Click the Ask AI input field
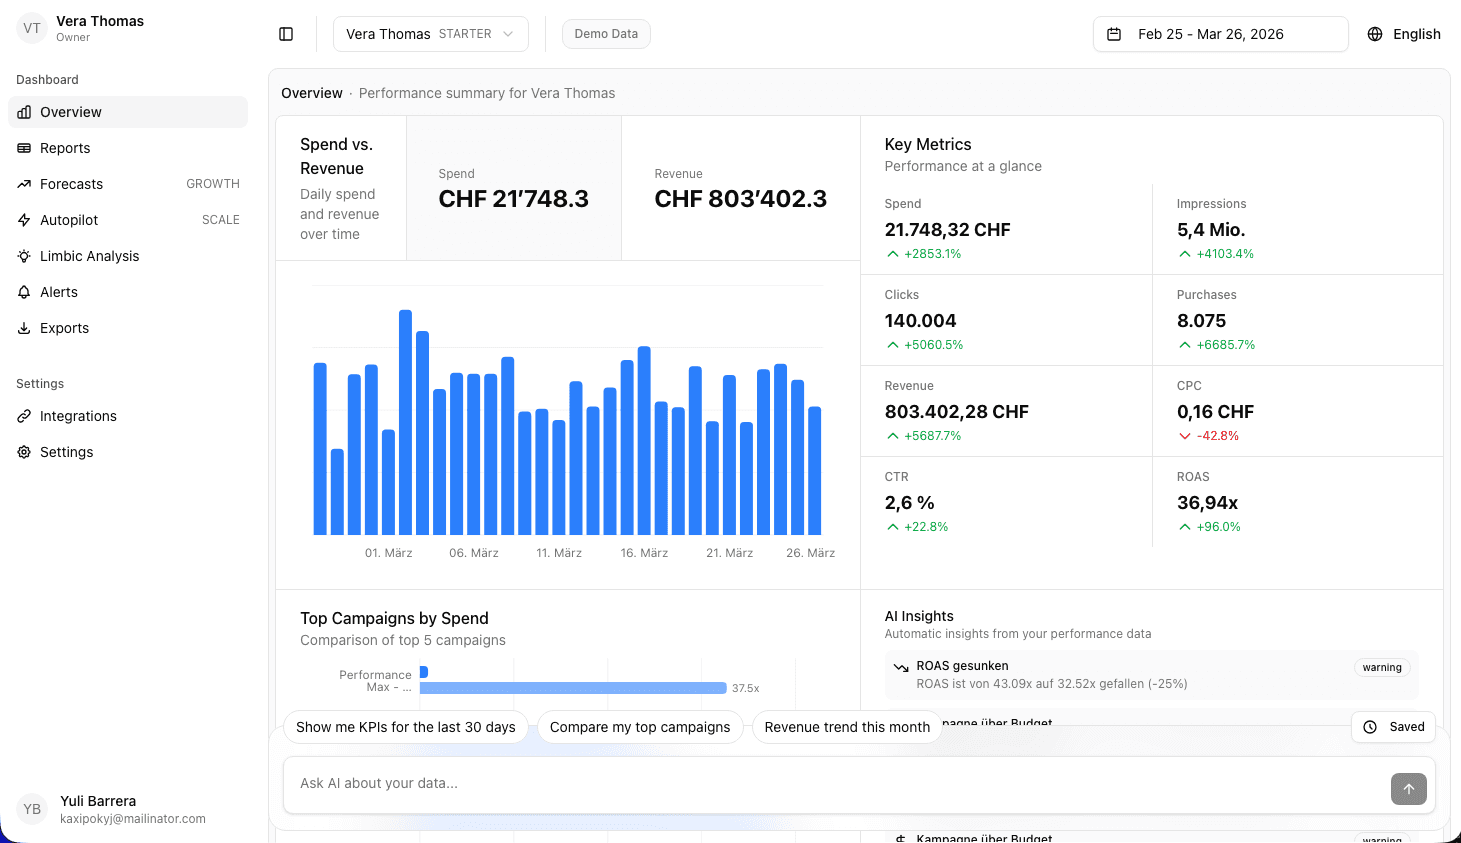Viewport: 1461px width, 843px height. (830, 783)
